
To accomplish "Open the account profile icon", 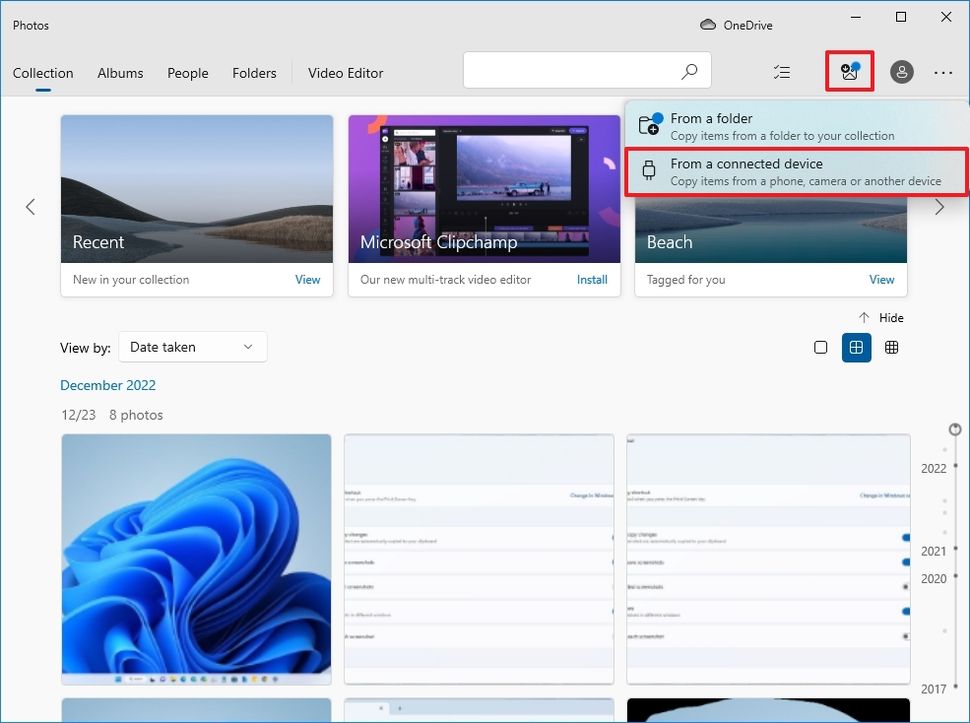I will (902, 71).
